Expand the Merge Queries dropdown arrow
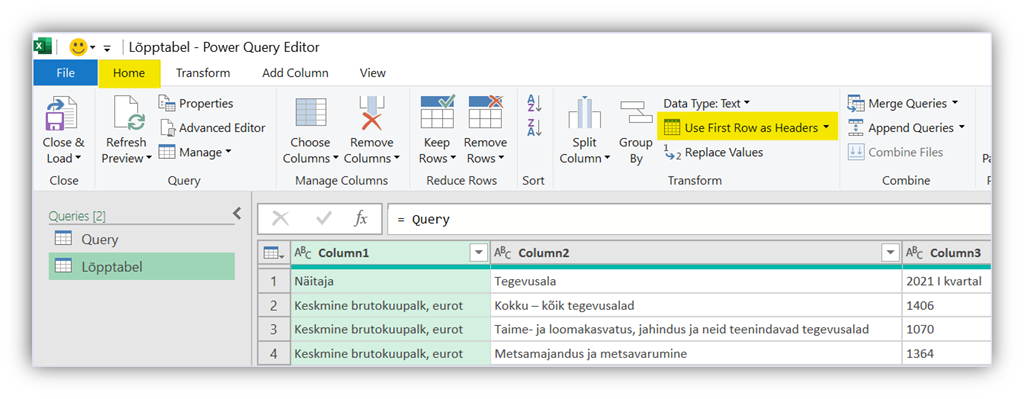The width and height of the screenshot is (1024, 399). (x=955, y=103)
